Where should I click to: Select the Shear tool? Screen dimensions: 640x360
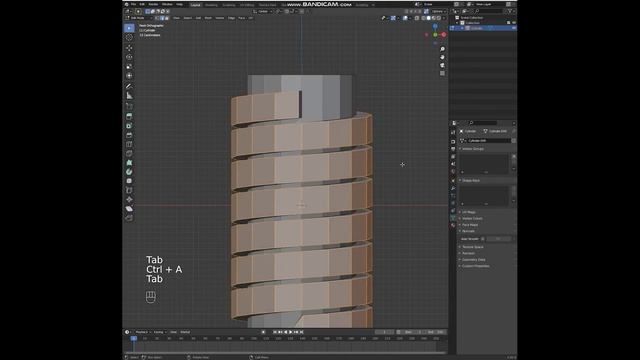click(x=129, y=209)
